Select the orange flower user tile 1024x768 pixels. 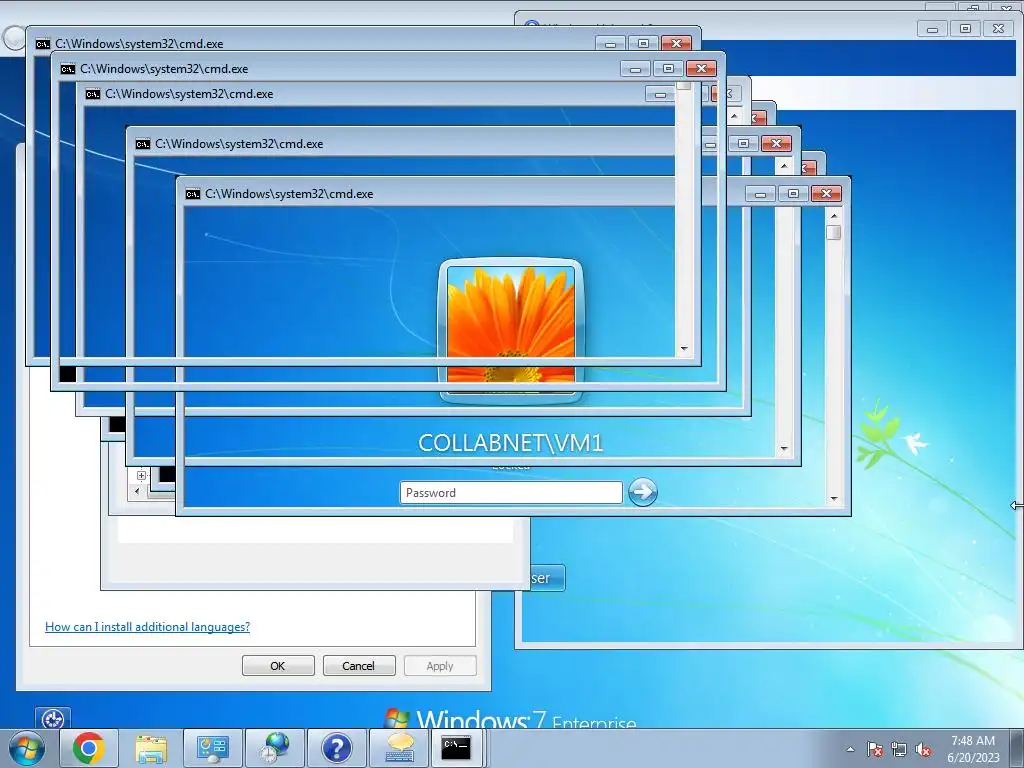(x=511, y=330)
